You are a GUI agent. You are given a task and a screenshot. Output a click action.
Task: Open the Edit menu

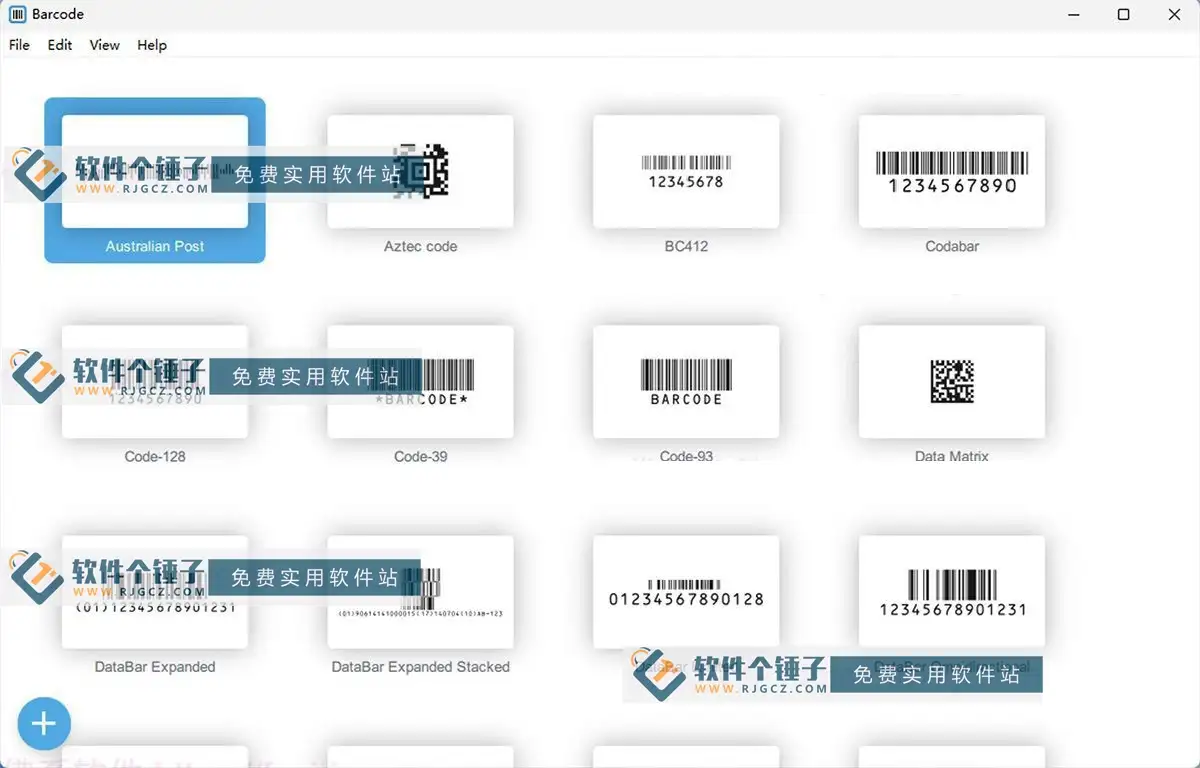pyautogui.click(x=59, y=45)
